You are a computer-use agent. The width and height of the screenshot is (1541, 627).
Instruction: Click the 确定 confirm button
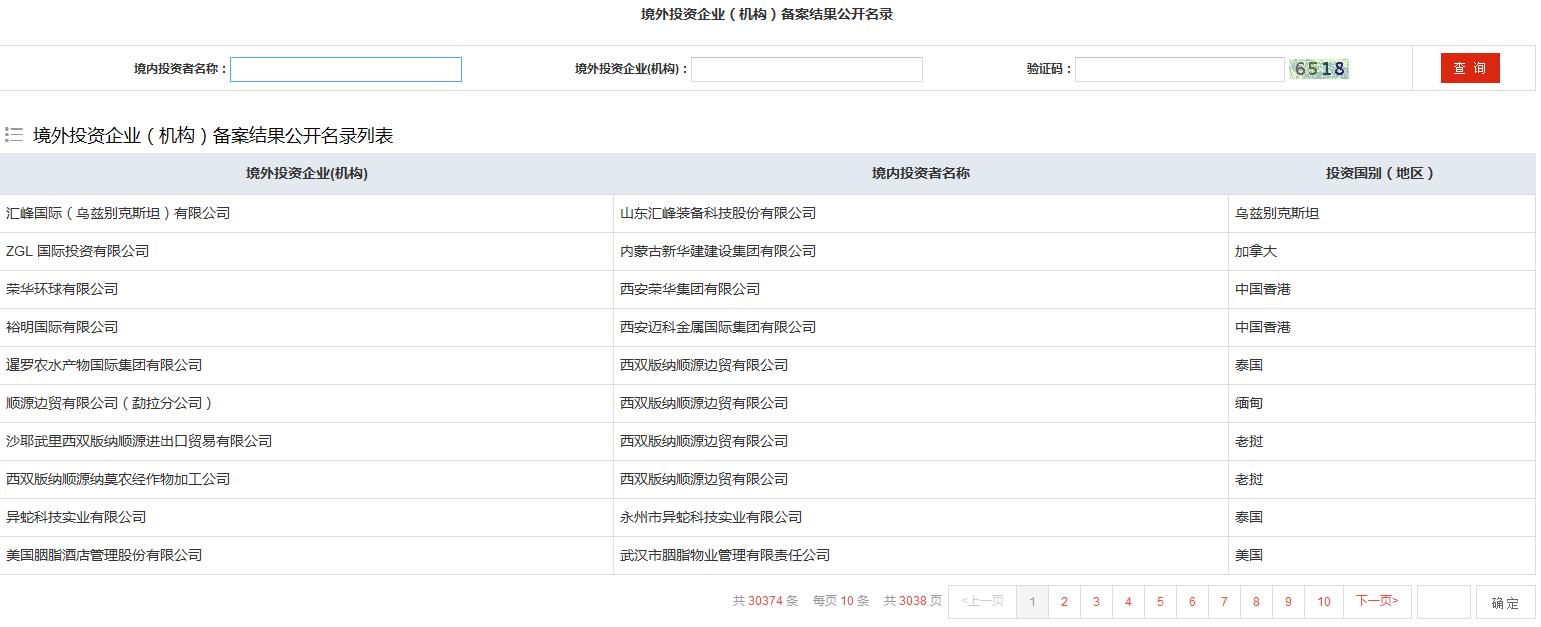coord(1505,603)
